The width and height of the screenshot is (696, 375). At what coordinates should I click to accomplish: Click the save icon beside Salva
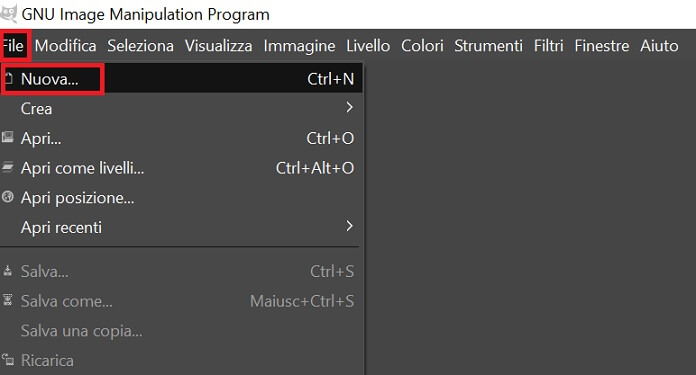pyautogui.click(x=8, y=271)
